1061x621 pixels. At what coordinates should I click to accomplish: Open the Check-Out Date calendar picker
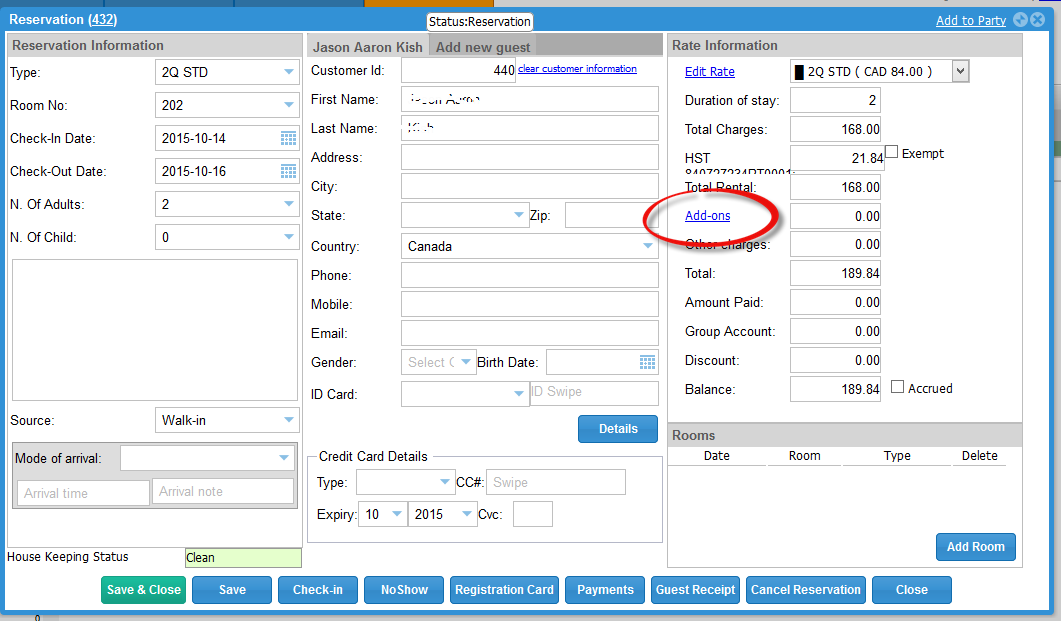point(288,171)
